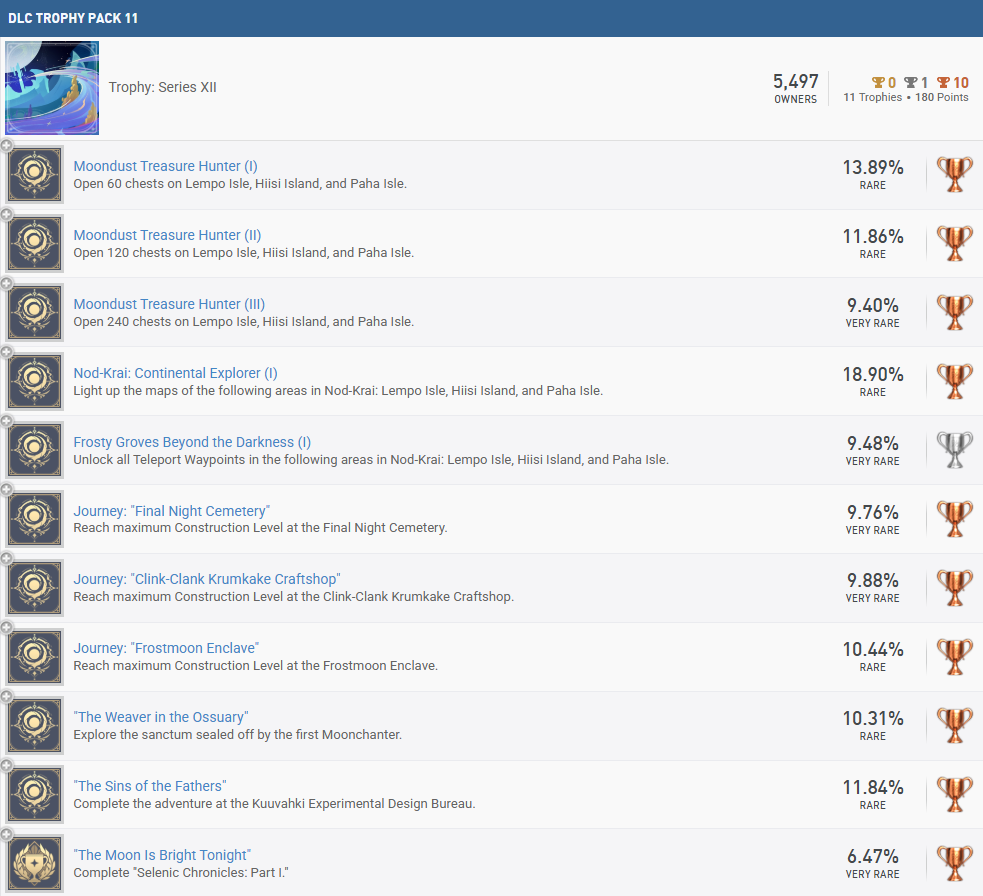
Task: Expand plus icon on "The Sins of the Fathers"
Action: coord(6,766)
